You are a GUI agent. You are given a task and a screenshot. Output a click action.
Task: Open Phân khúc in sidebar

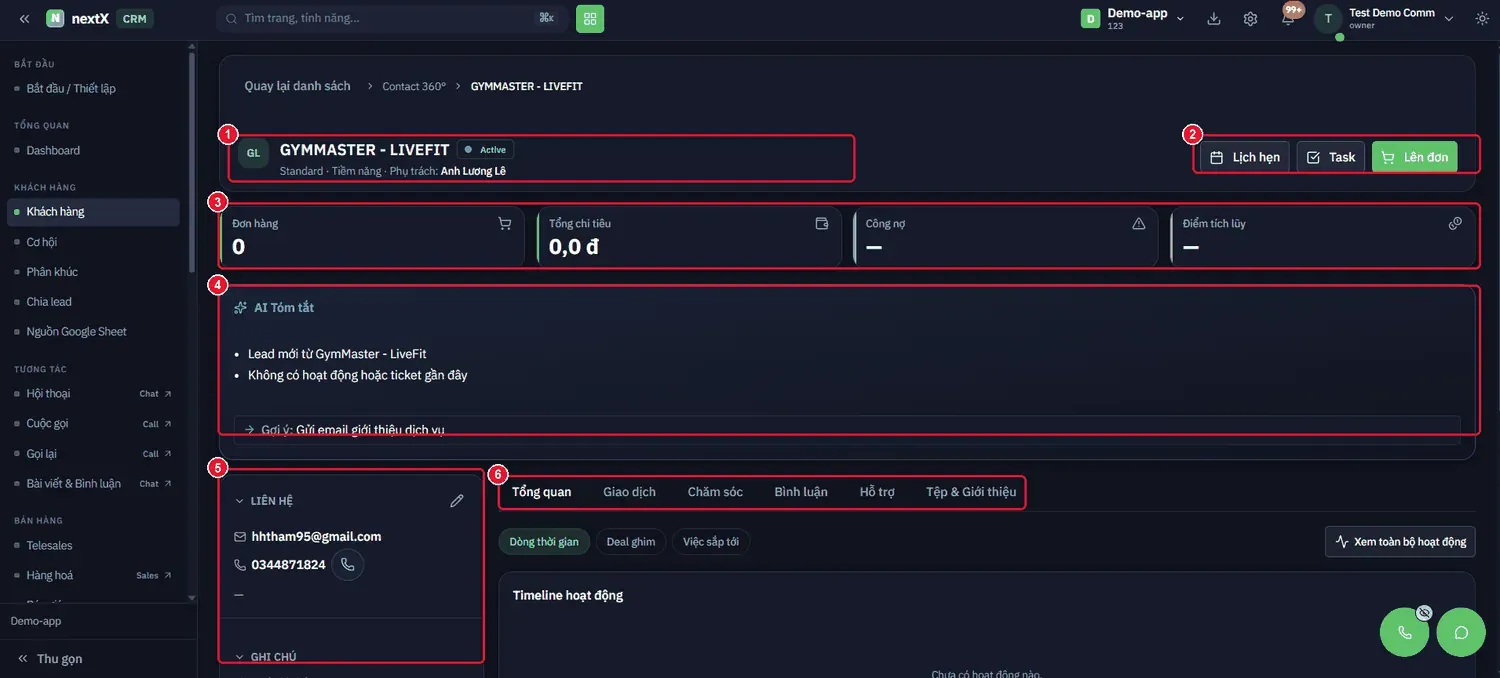52,272
